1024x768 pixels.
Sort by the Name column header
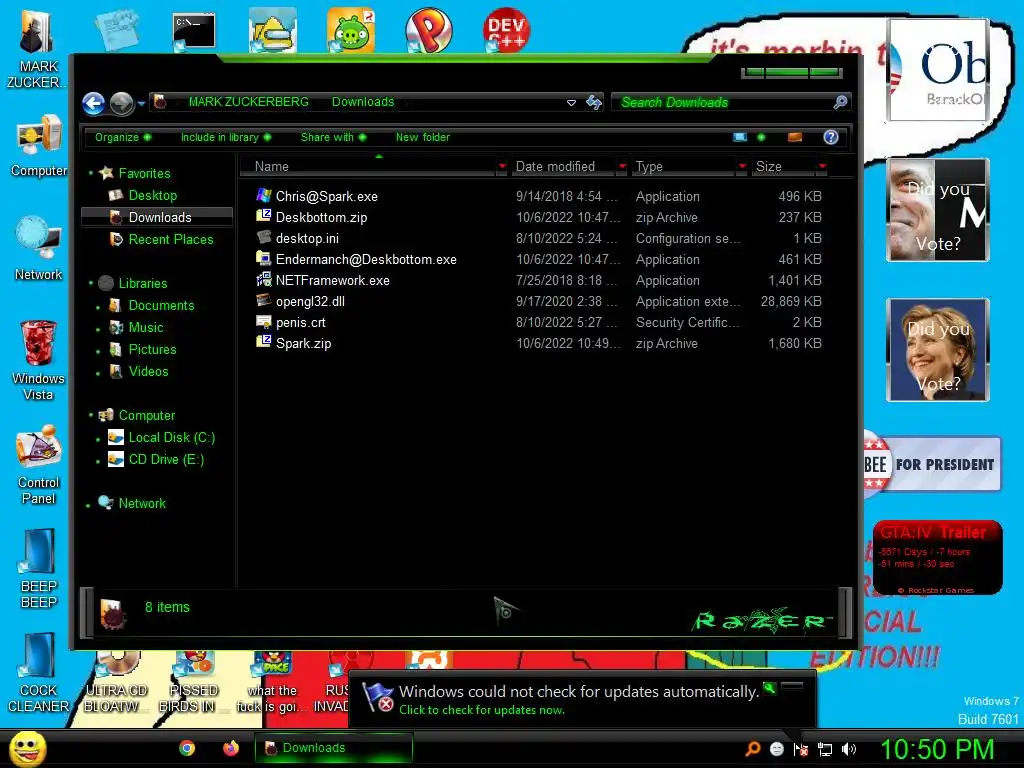point(368,167)
